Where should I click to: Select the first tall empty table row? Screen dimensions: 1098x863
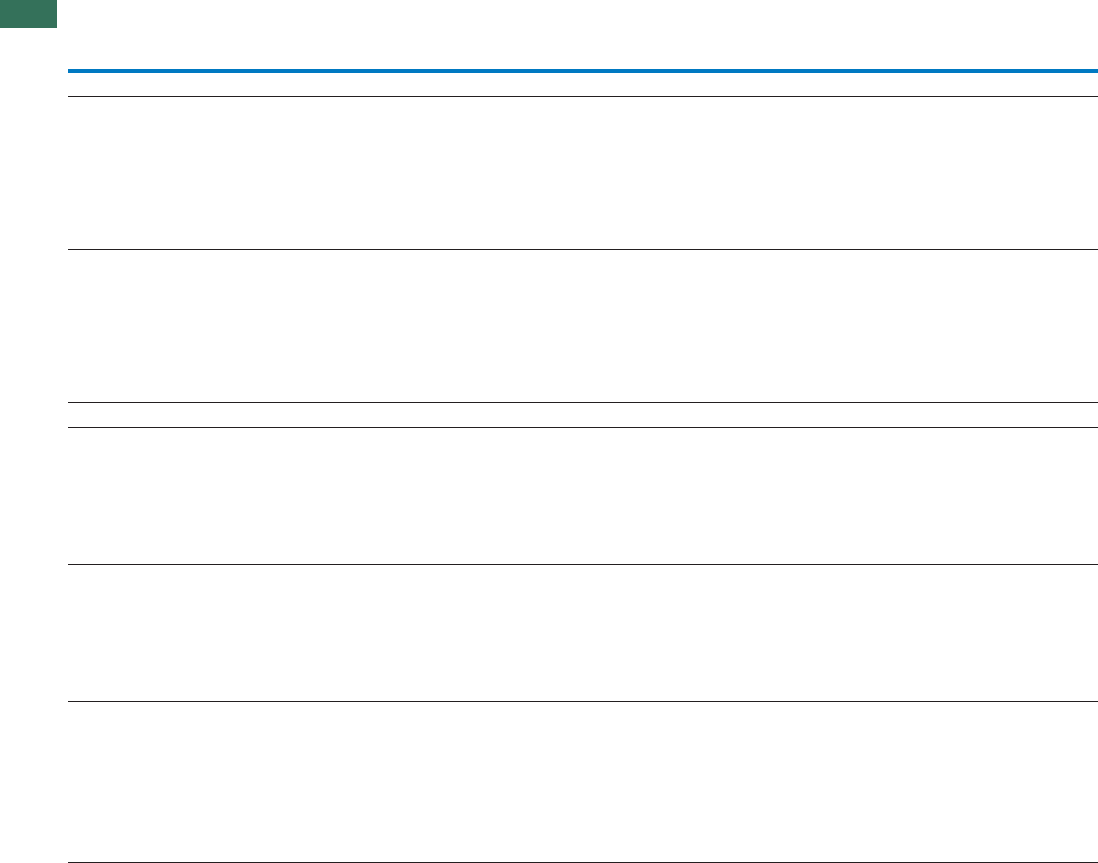pyautogui.click(x=582, y=172)
